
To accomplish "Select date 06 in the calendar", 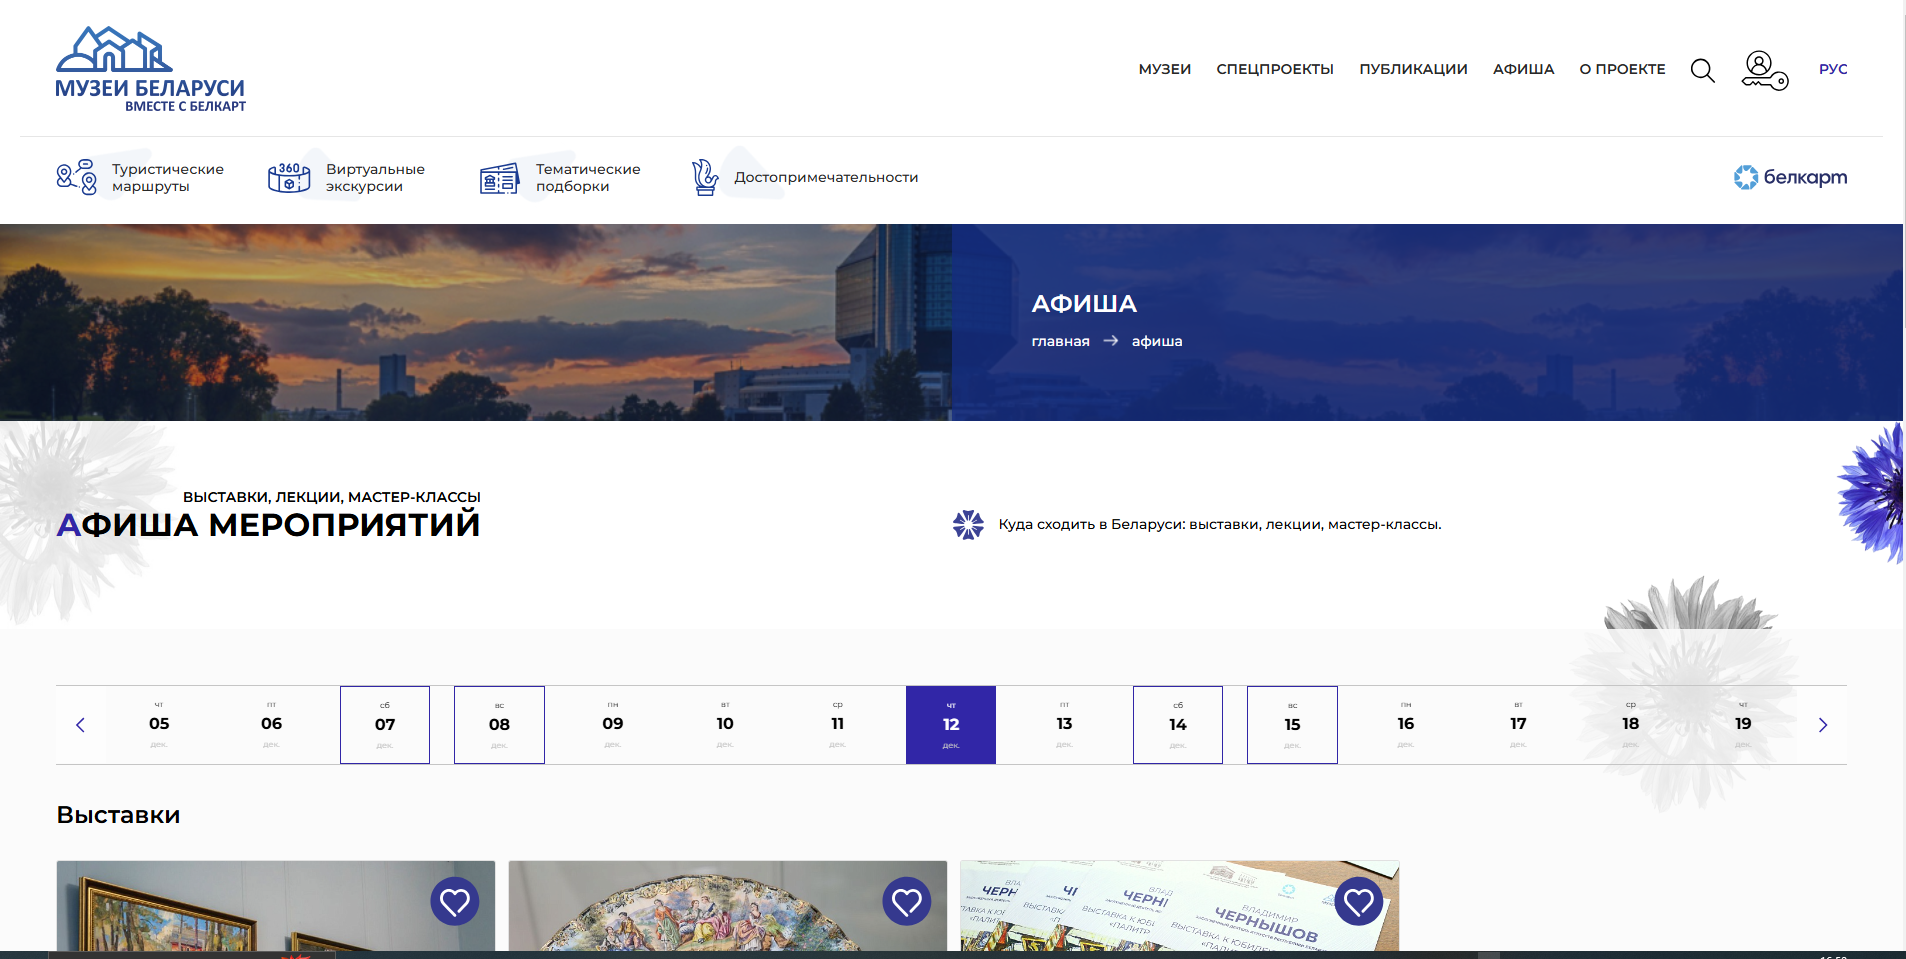I will click(x=272, y=725).
